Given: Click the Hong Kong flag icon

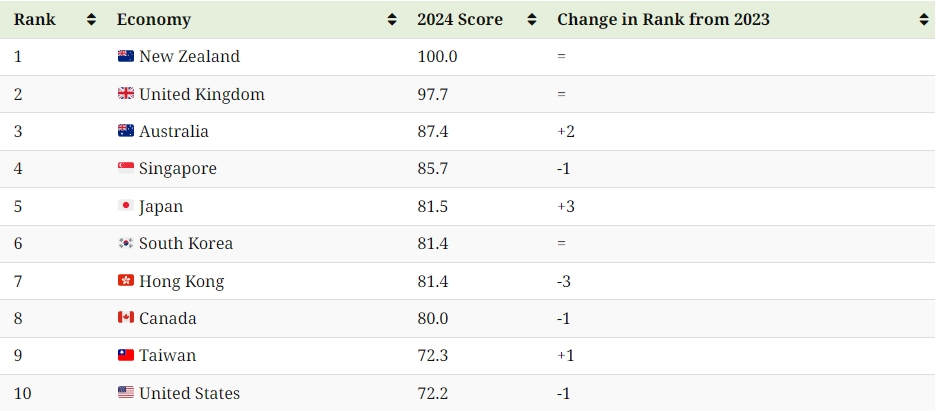Looking at the screenshot, I should [x=126, y=280].
